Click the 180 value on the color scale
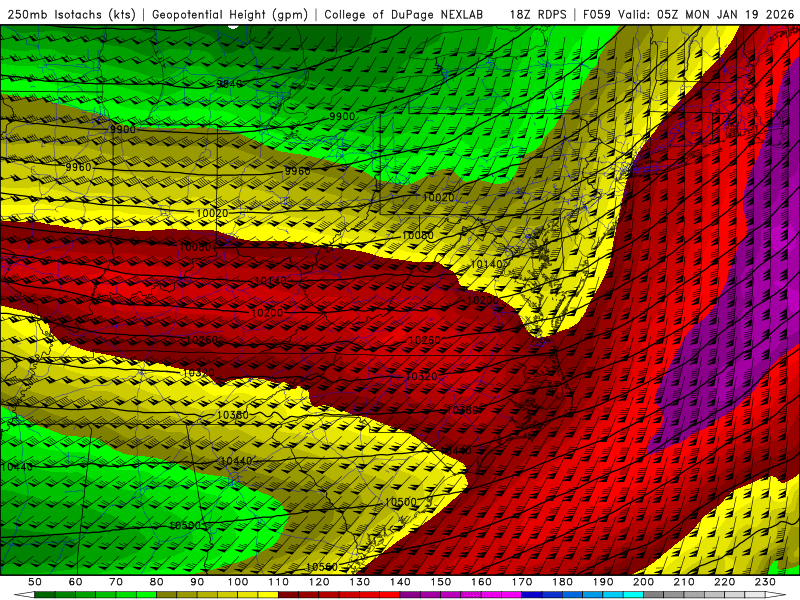800x600 pixels. point(563,582)
